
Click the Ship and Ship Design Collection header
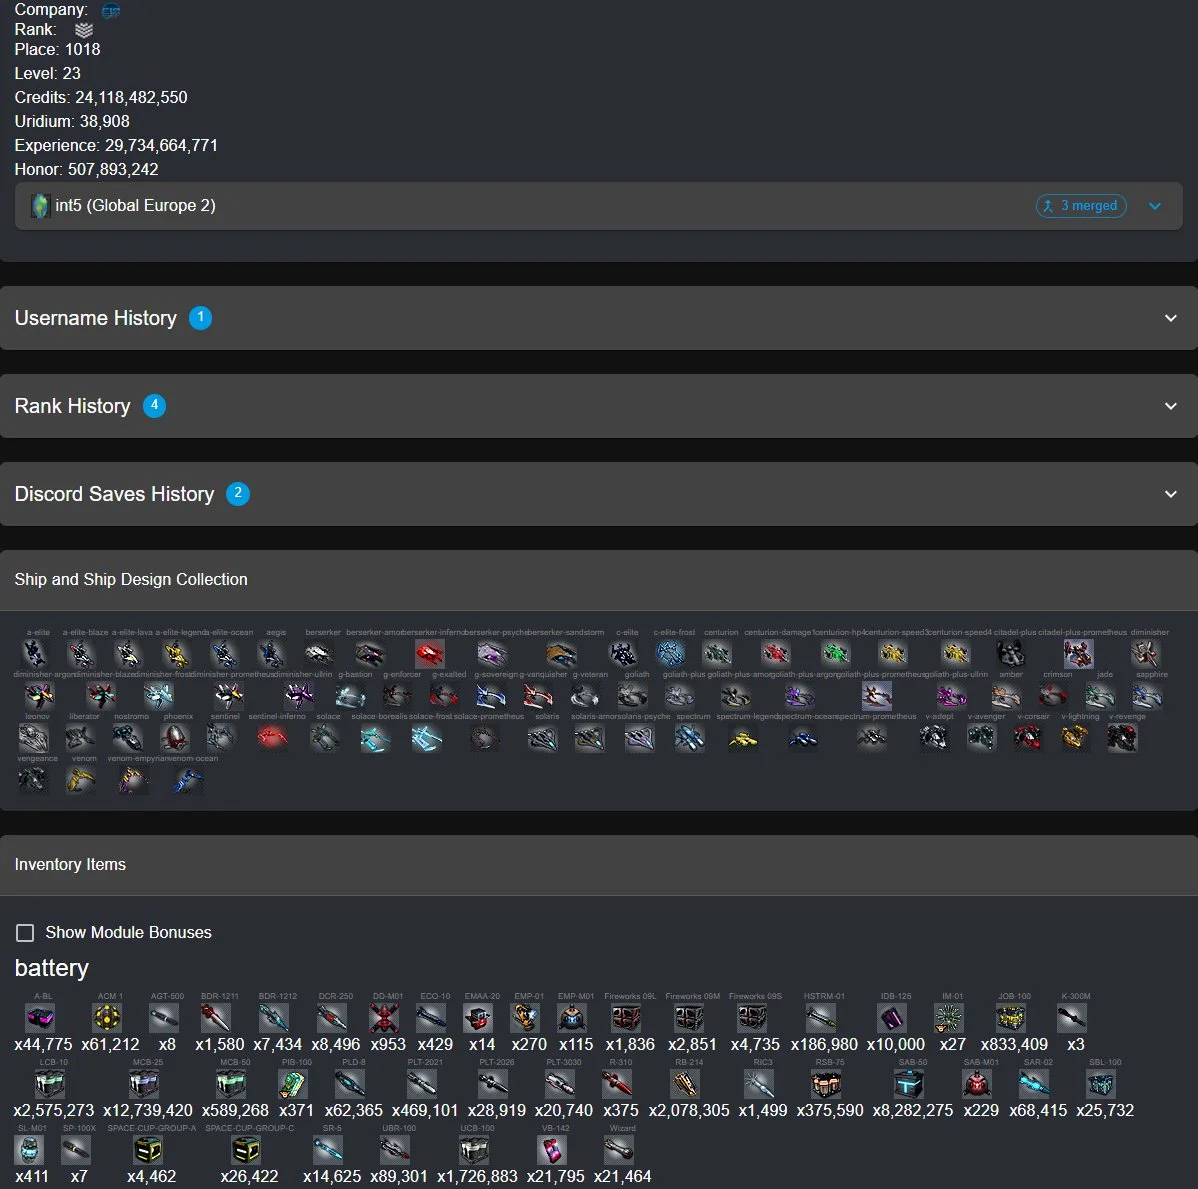131,580
